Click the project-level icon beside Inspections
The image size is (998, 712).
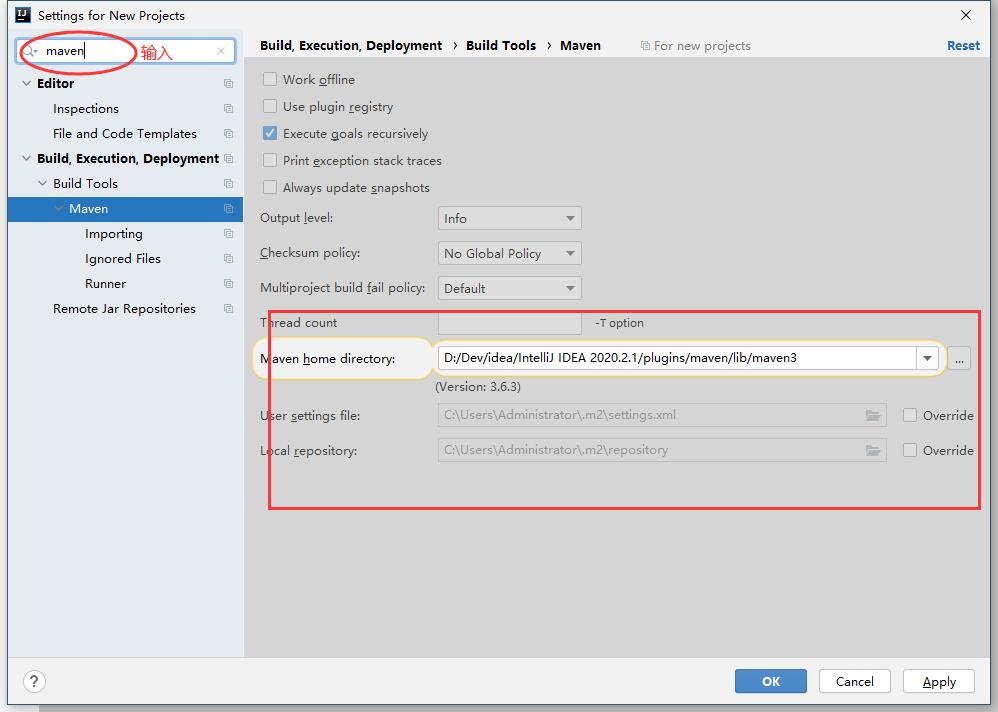click(x=228, y=109)
